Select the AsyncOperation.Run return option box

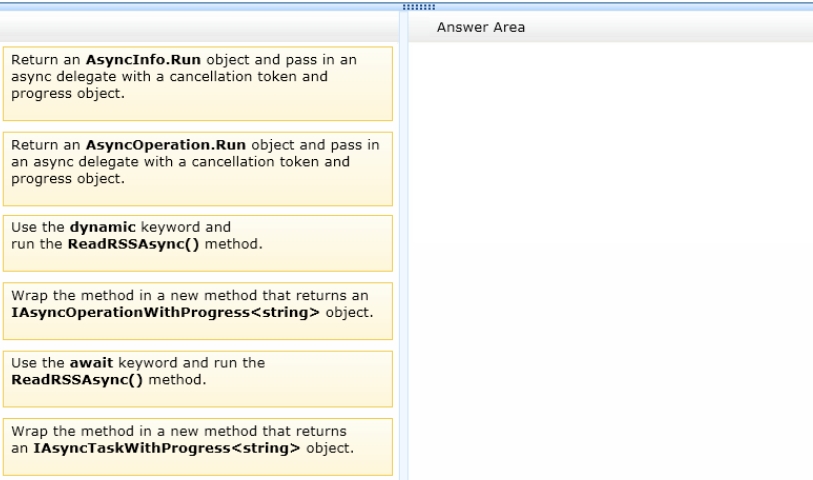tap(198, 169)
